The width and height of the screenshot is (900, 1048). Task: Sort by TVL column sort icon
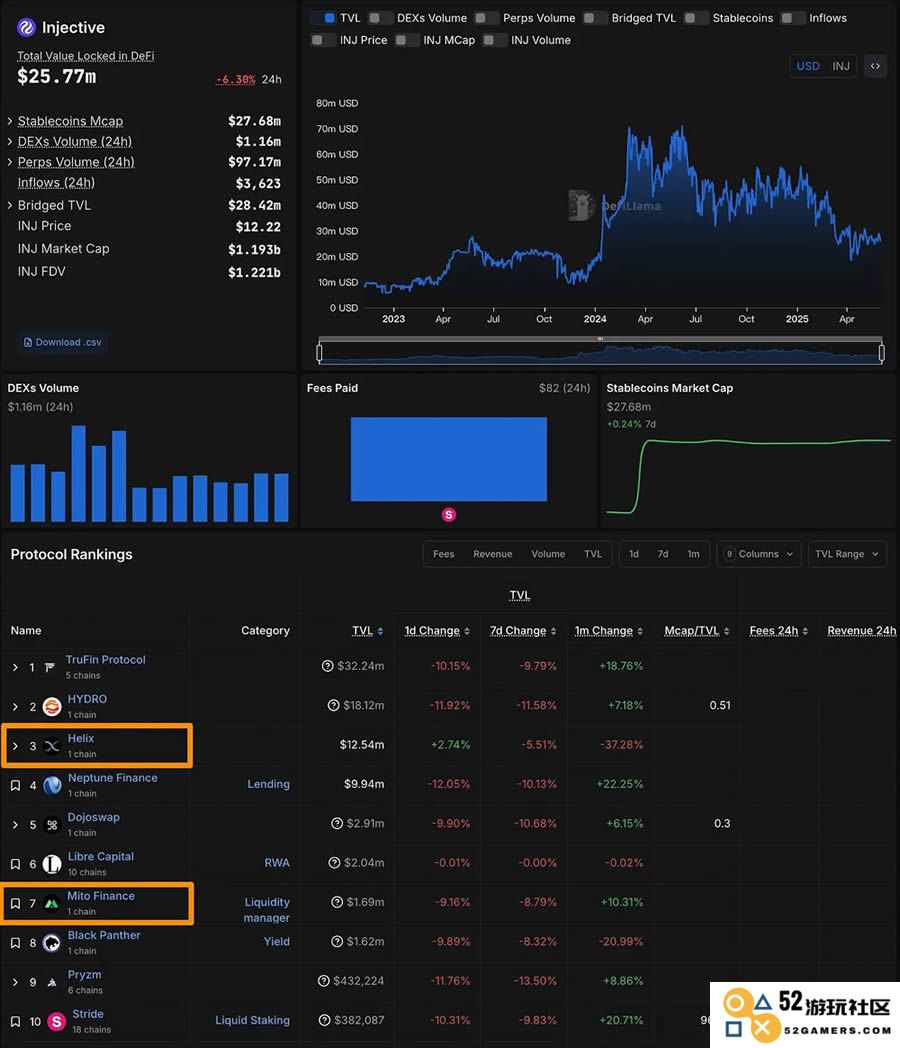[380, 631]
